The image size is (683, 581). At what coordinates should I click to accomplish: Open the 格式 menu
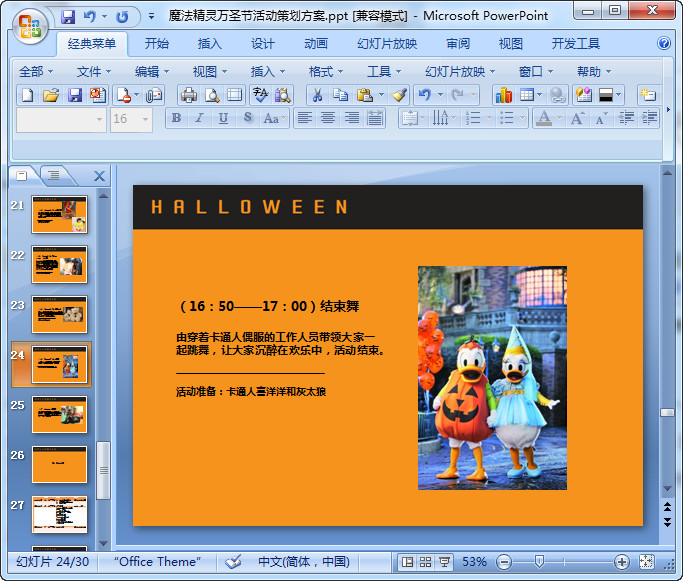326,71
